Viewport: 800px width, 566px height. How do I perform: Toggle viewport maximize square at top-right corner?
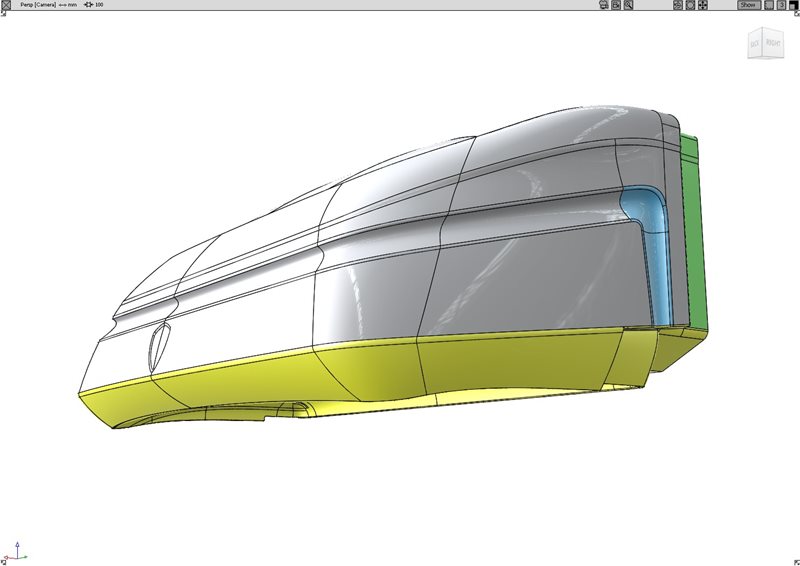click(794, 5)
